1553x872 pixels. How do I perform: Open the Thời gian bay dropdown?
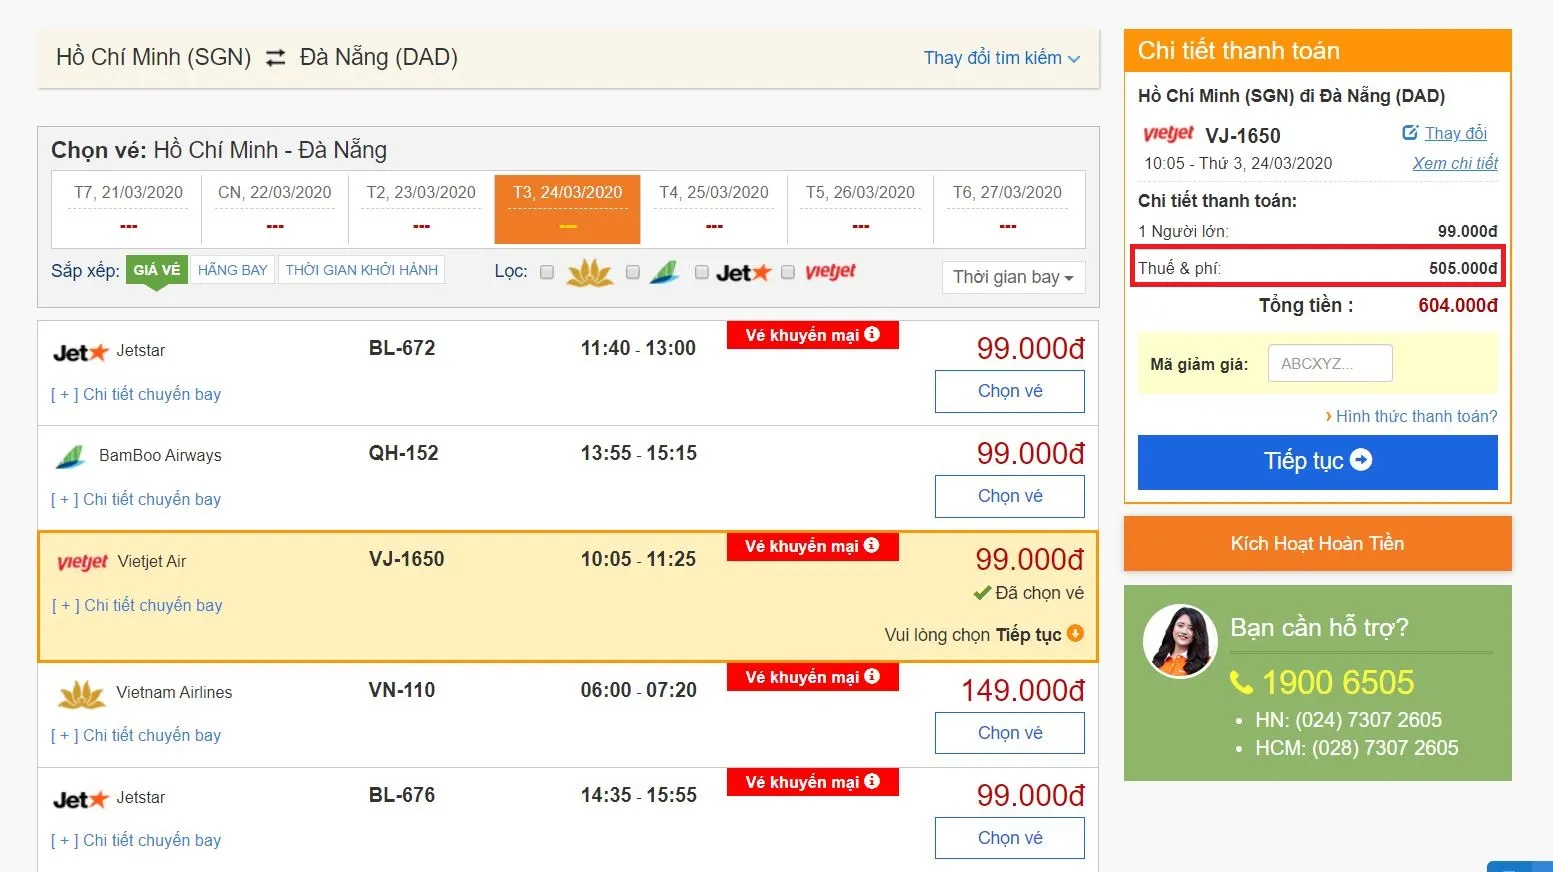[x=1012, y=277]
